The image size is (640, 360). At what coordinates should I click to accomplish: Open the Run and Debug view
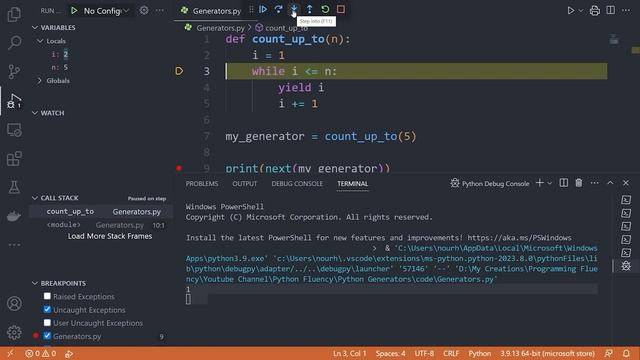click(x=14, y=101)
